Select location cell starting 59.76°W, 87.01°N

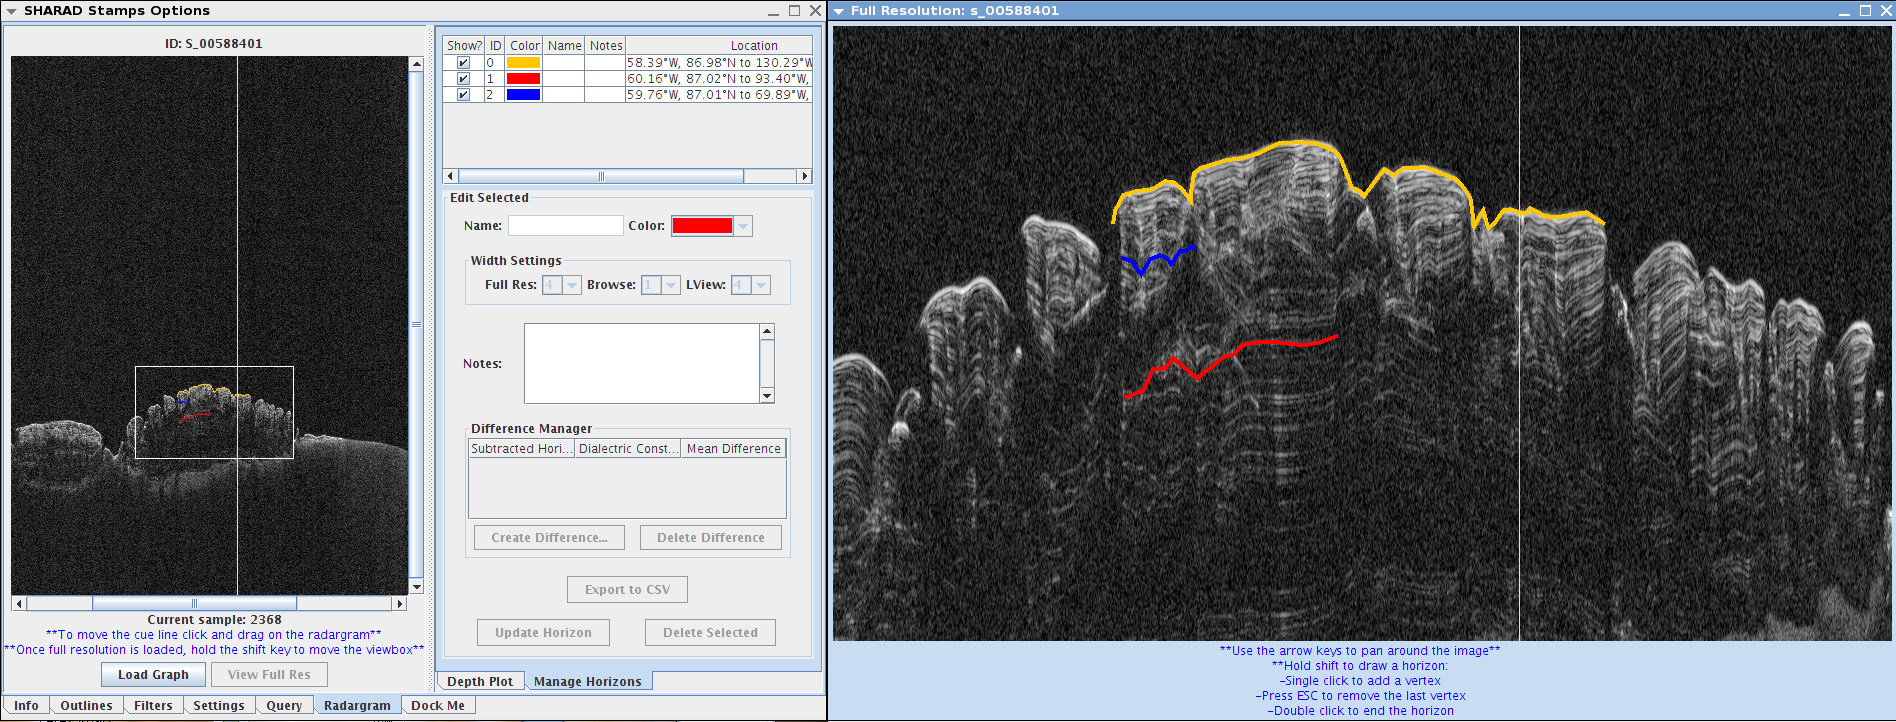click(x=719, y=95)
